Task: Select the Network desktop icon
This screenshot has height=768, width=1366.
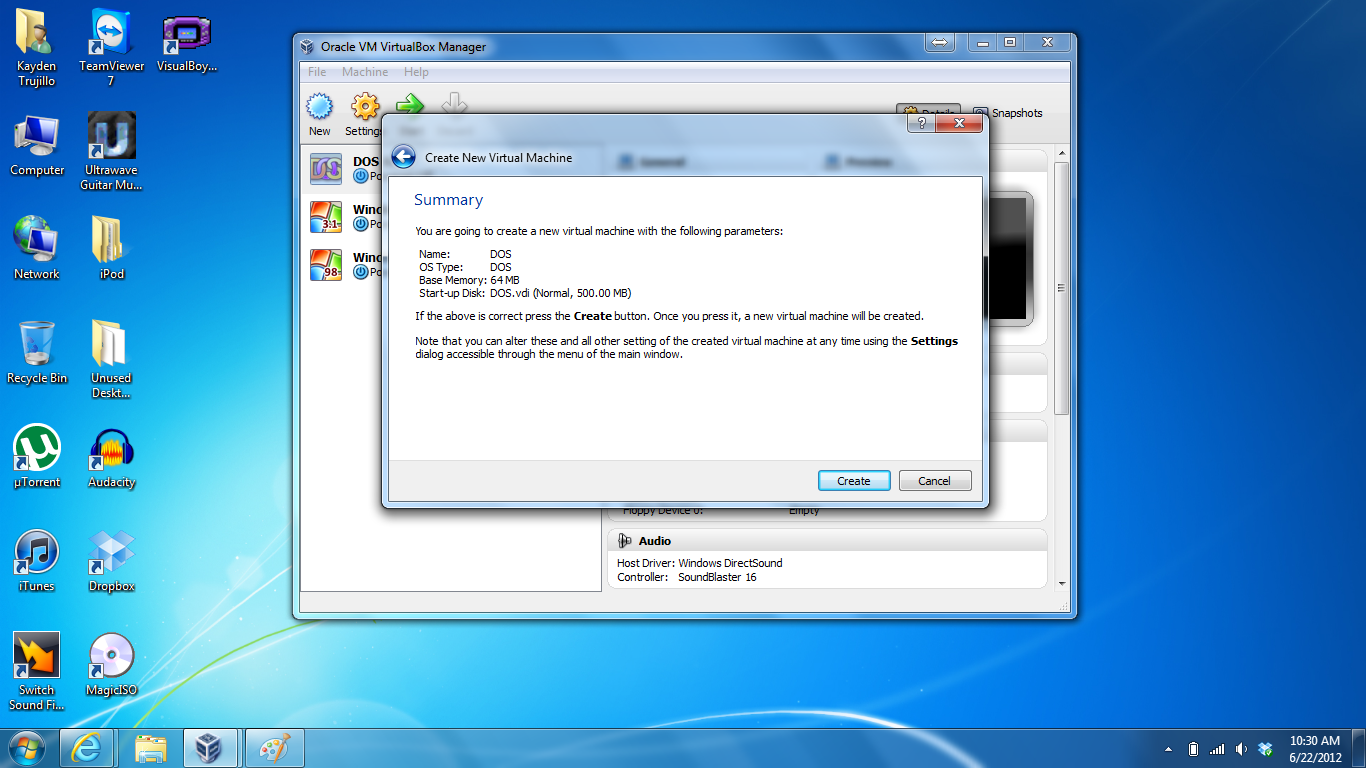Action: click(x=37, y=248)
